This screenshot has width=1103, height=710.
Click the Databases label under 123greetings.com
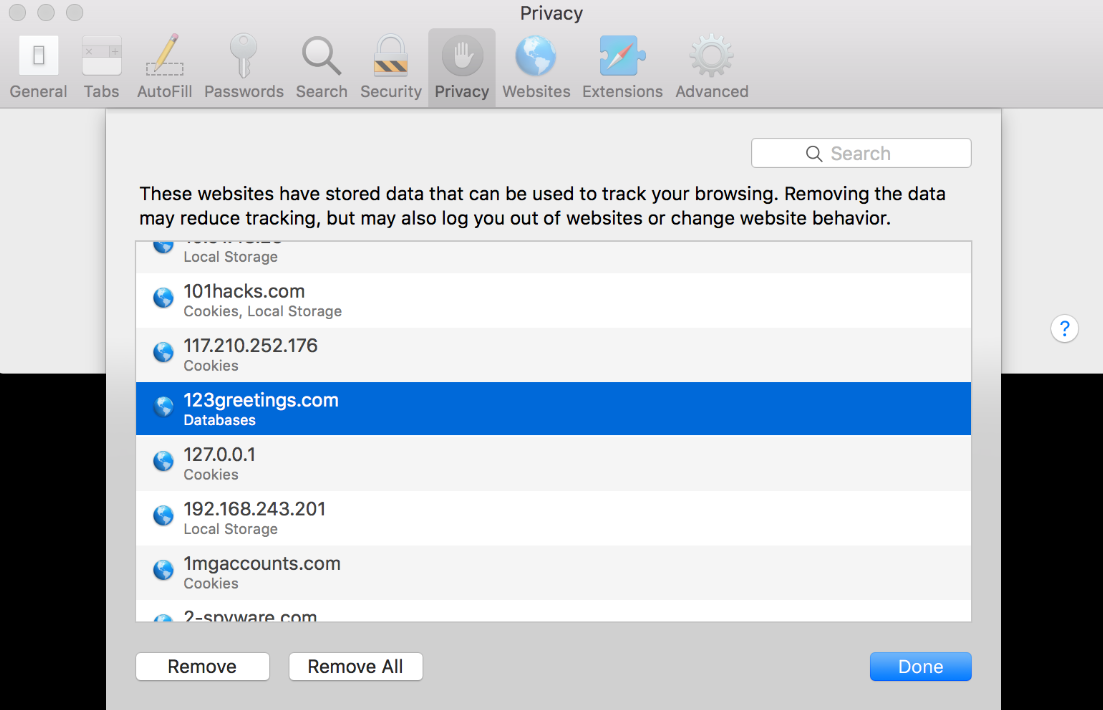[x=219, y=420]
